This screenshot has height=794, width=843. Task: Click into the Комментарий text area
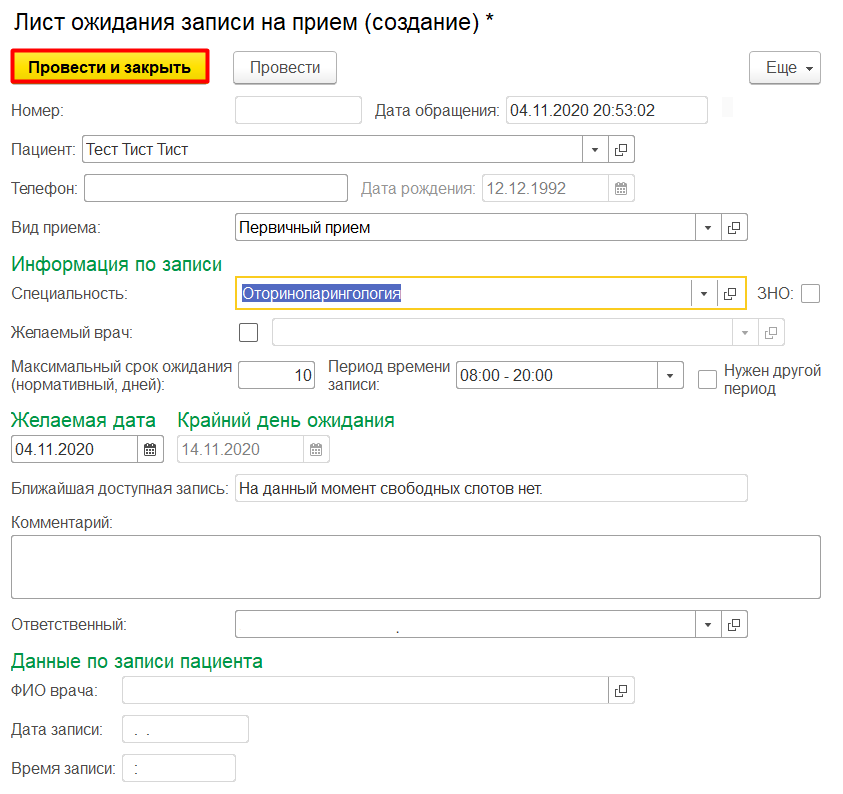[415, 567]
